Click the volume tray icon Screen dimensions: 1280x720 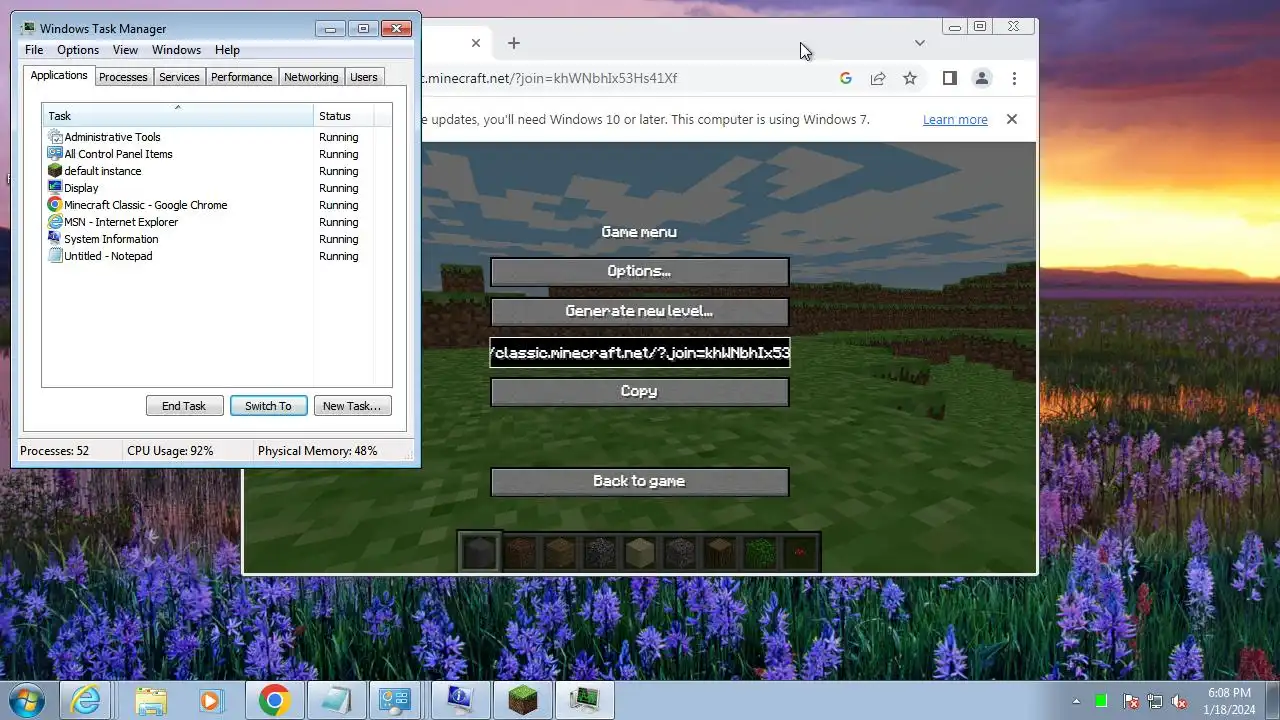[1180, 701]
